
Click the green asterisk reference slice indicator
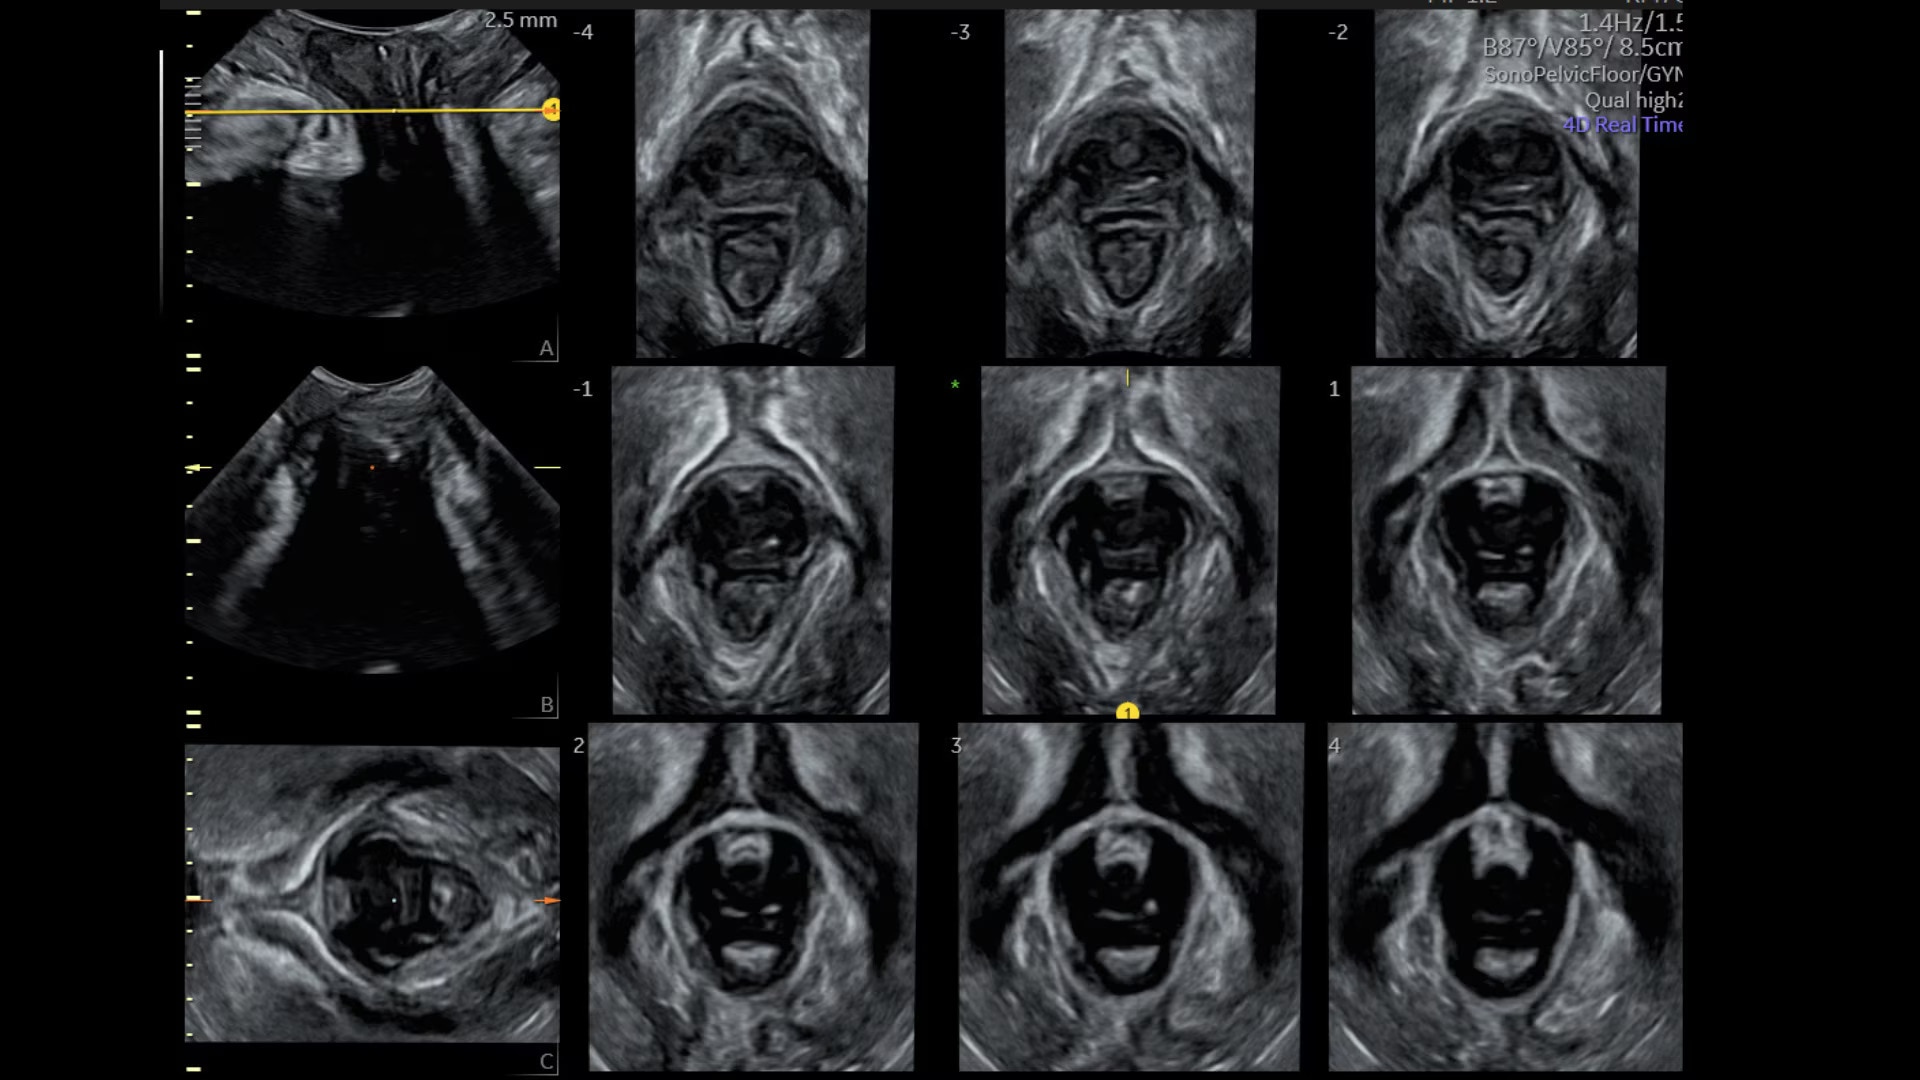955,386
